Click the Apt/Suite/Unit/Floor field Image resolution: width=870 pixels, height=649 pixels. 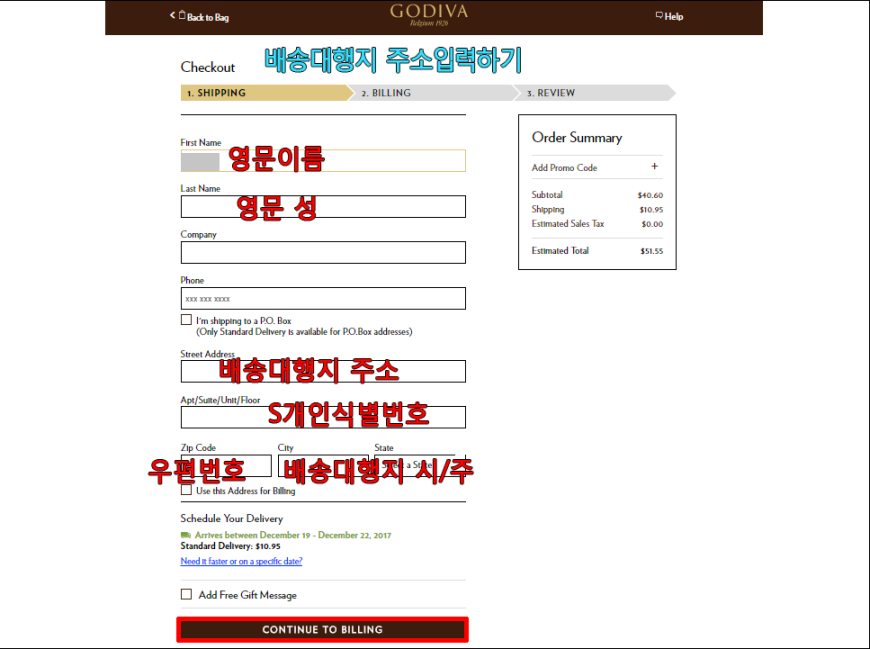(x=323, y=417)
